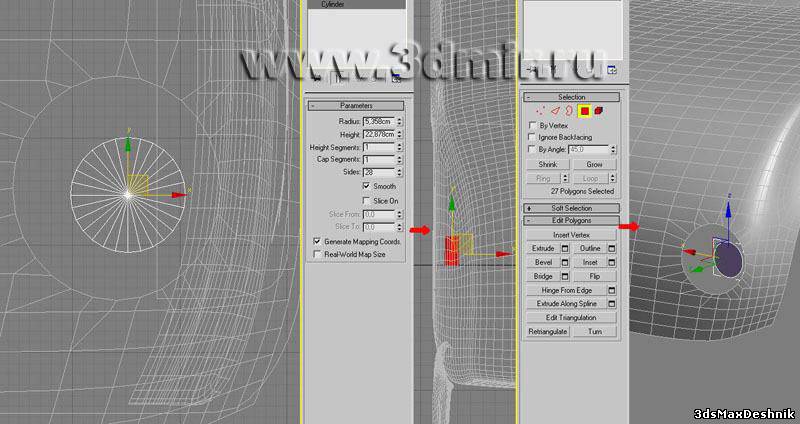Image resolution: width=800 pixels, height=424 pixels.
Task: Select Edge sub-object level icon
Action: tap(555, 110)
